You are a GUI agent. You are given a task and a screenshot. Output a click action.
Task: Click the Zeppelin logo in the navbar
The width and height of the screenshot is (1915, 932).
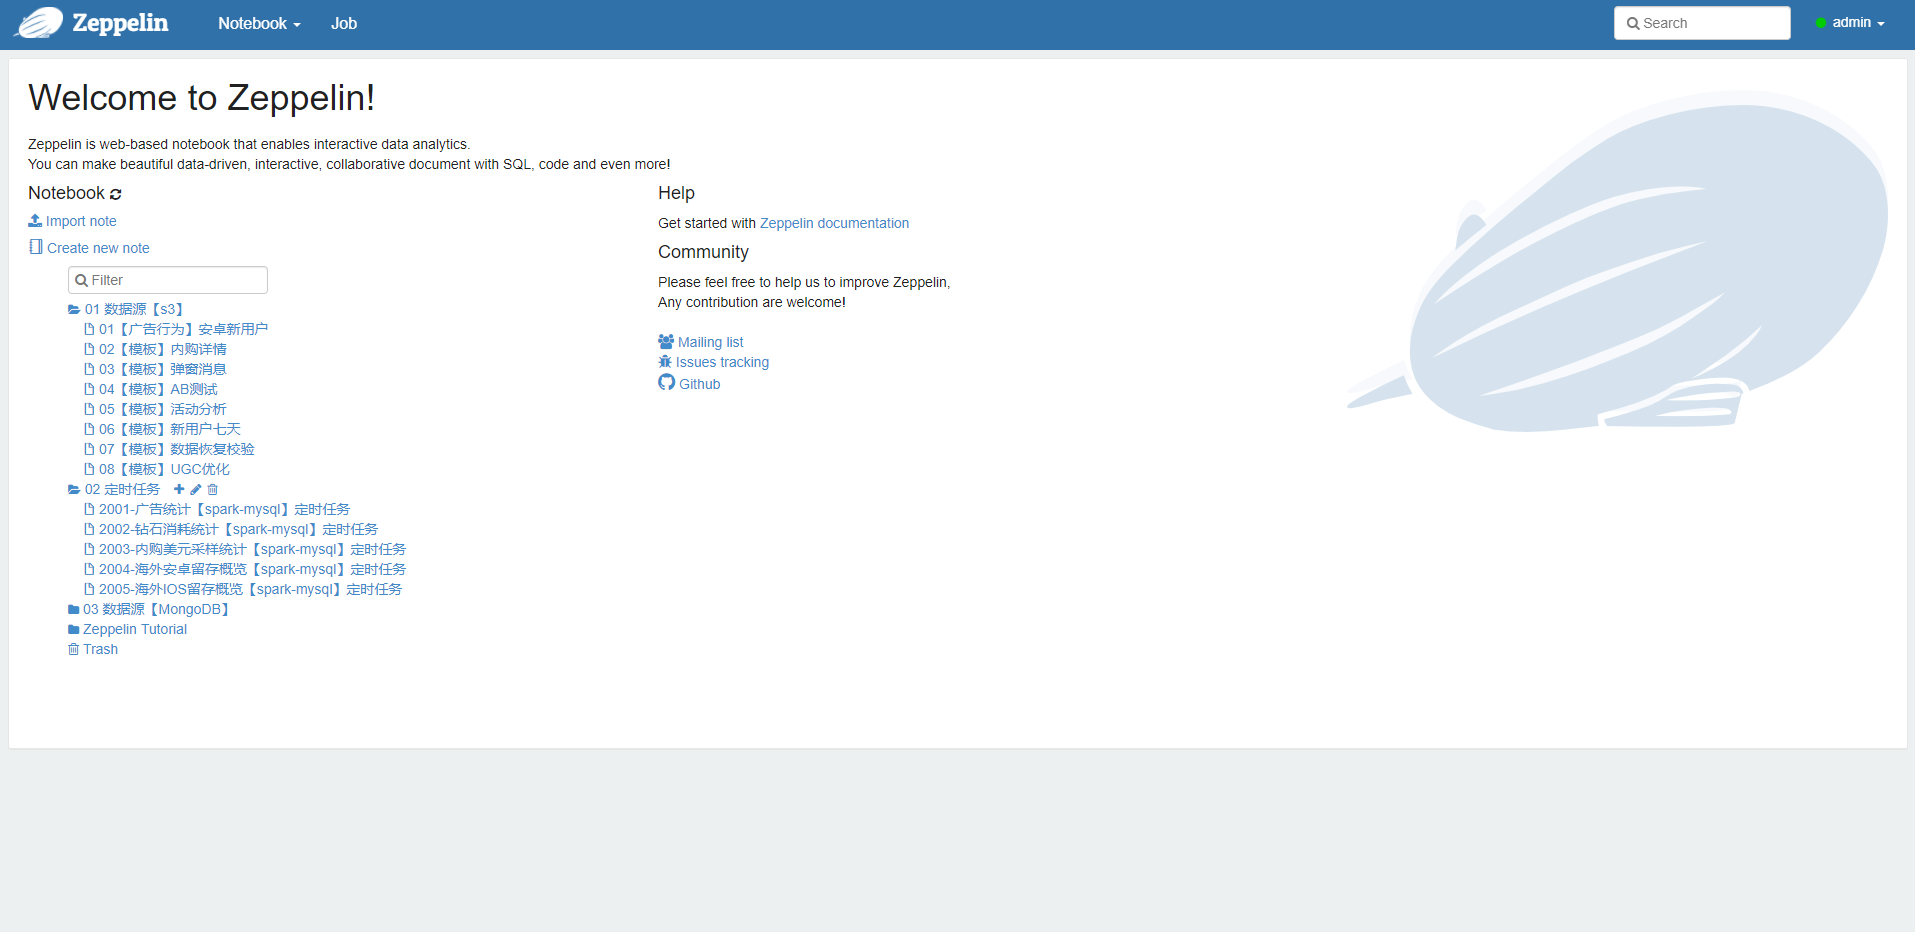tap(91, 23)
